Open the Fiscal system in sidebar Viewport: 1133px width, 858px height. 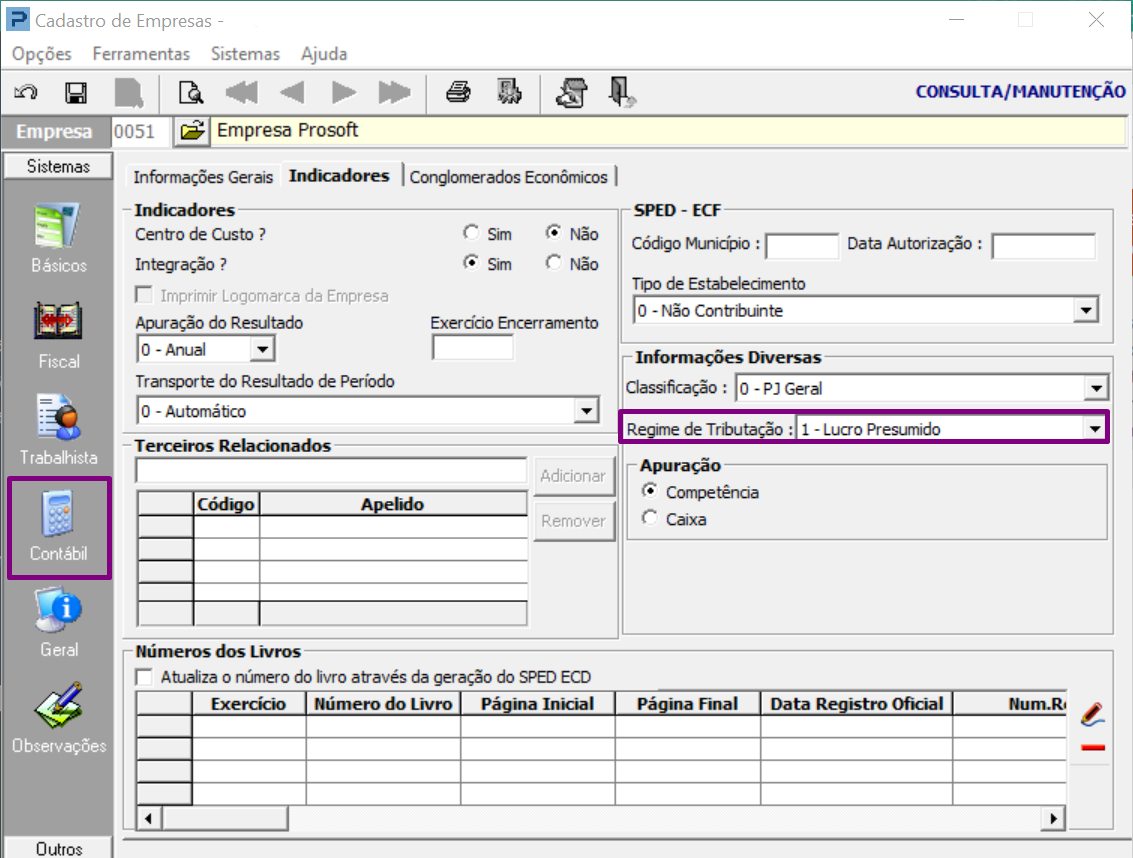pyautogui.click(x=59, y=335)
